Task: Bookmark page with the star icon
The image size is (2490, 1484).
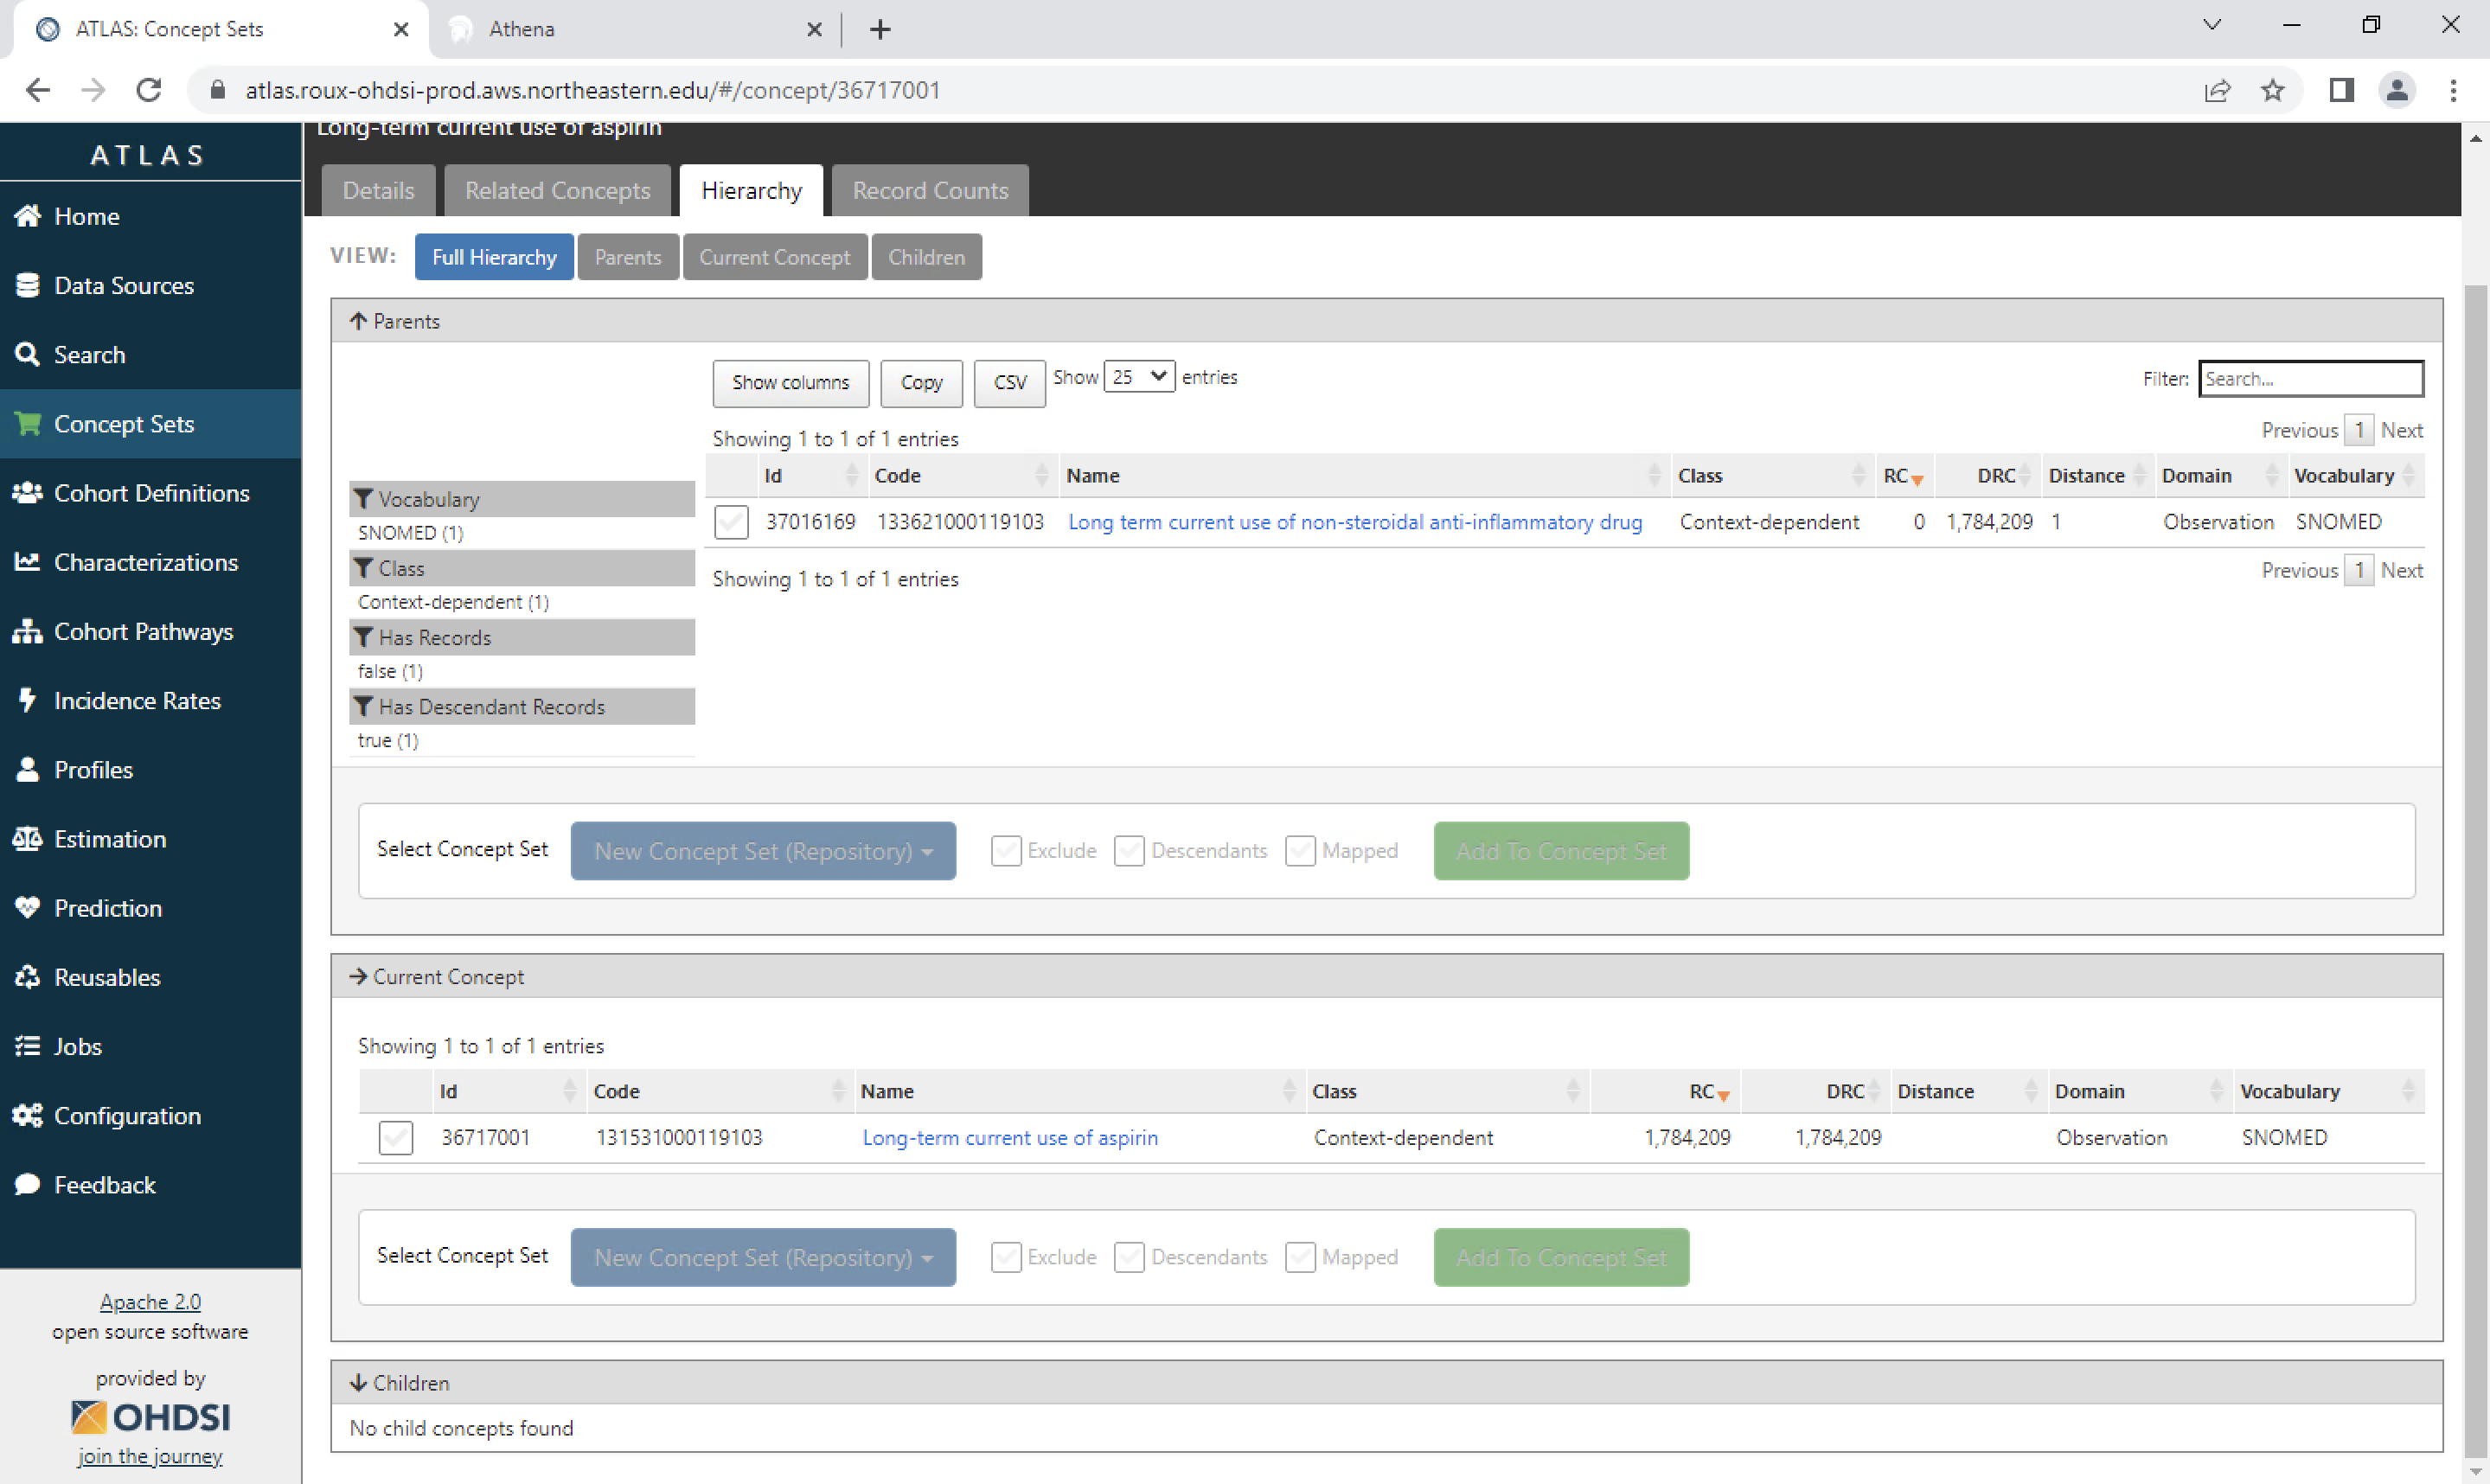Action: [x=2272, y=90]
